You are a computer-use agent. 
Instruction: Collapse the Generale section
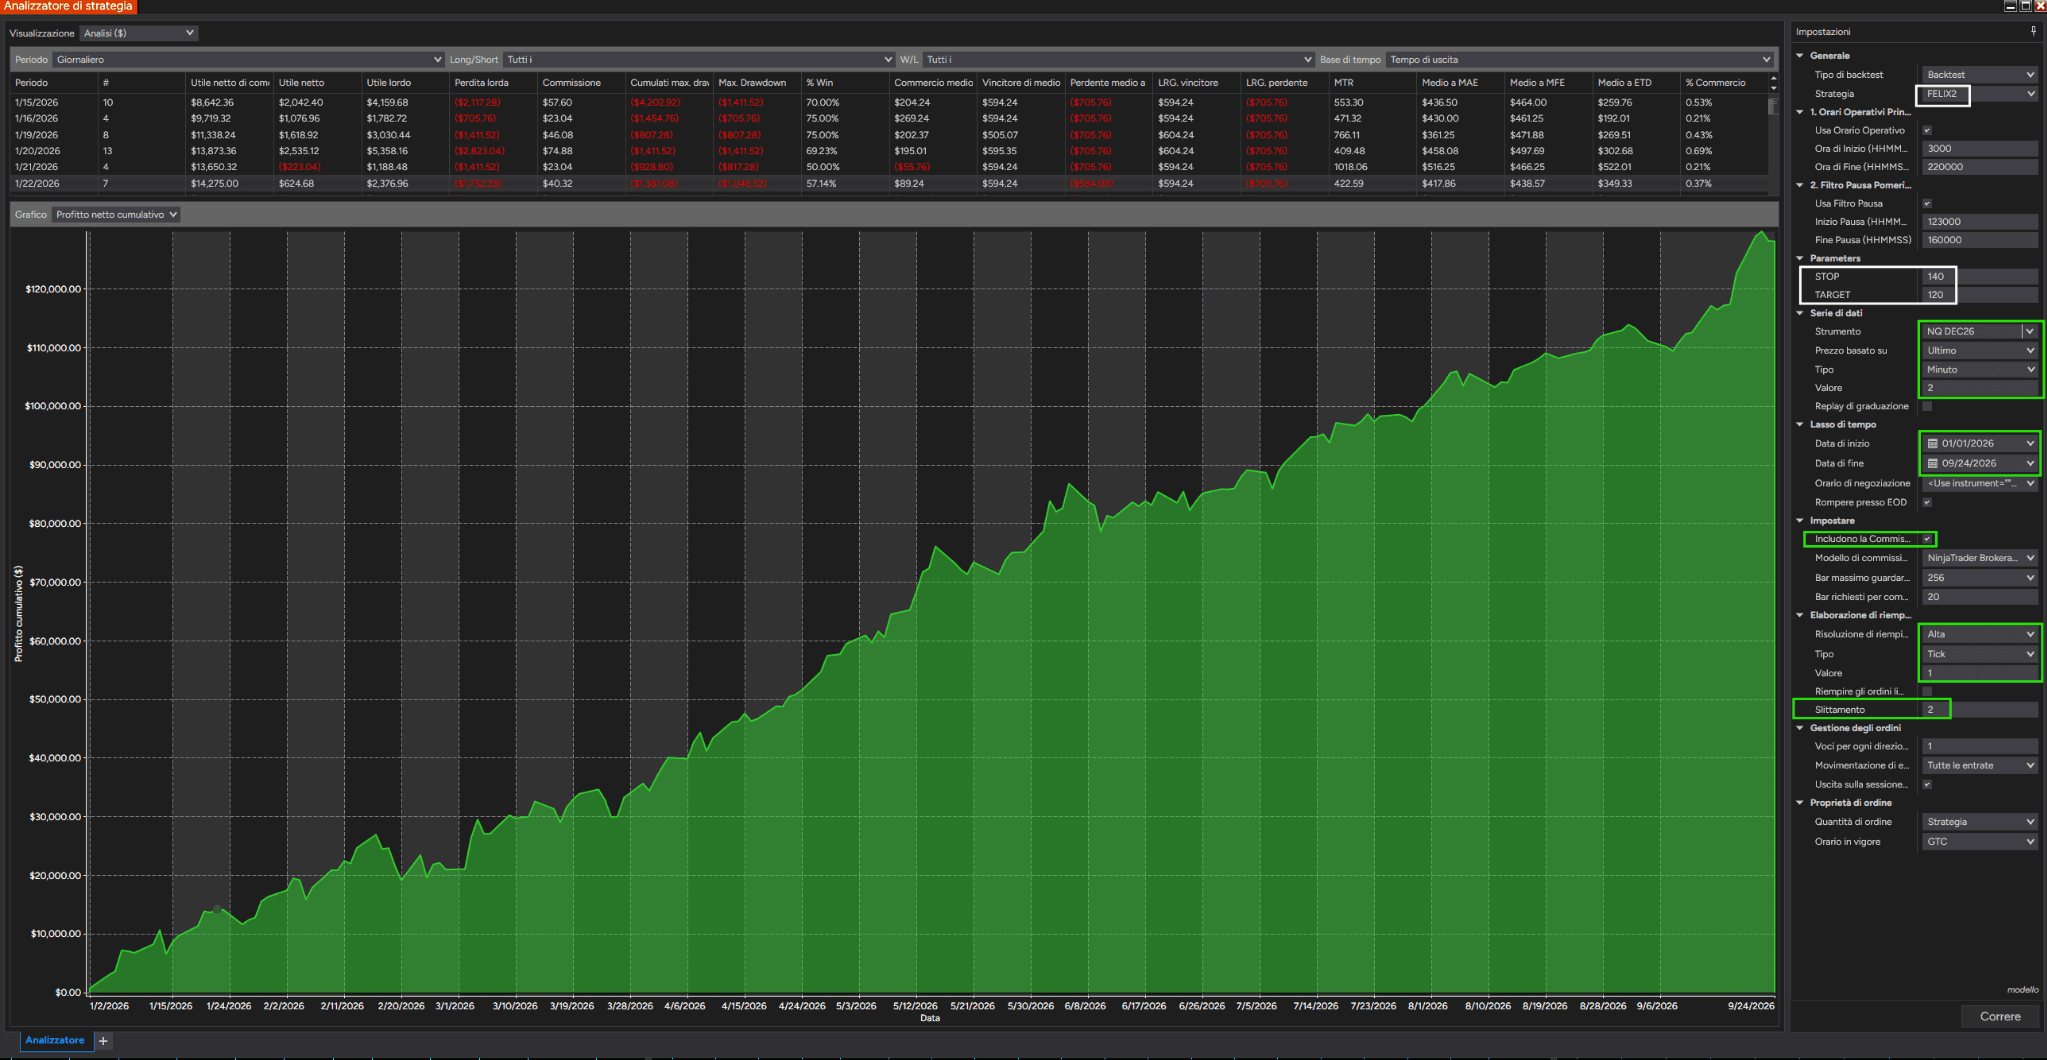click(x=1800, y=56)
